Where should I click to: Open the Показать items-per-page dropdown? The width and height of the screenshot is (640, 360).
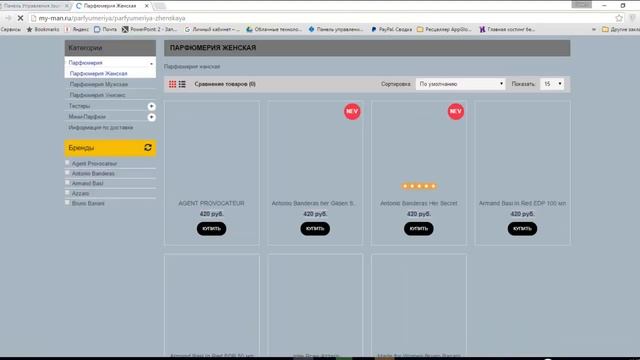(x=552, y=84)
